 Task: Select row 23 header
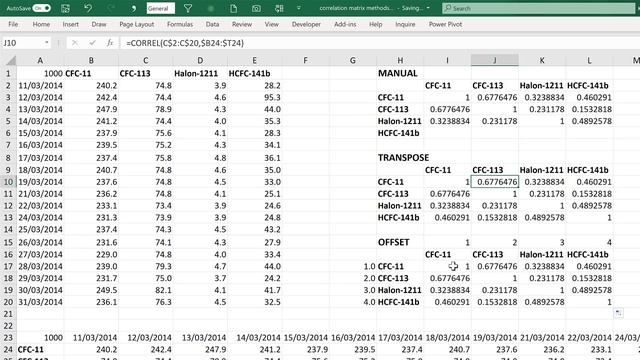point(8,338)
